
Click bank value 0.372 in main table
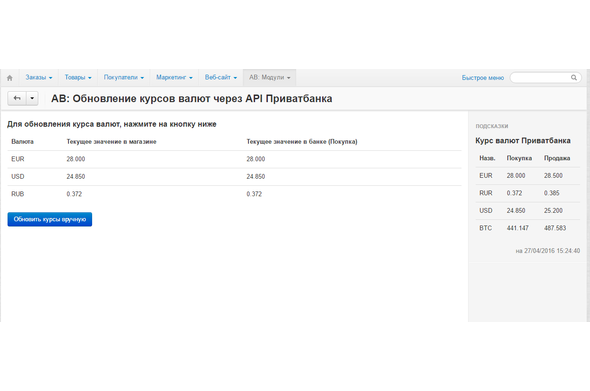click(254, 194)
